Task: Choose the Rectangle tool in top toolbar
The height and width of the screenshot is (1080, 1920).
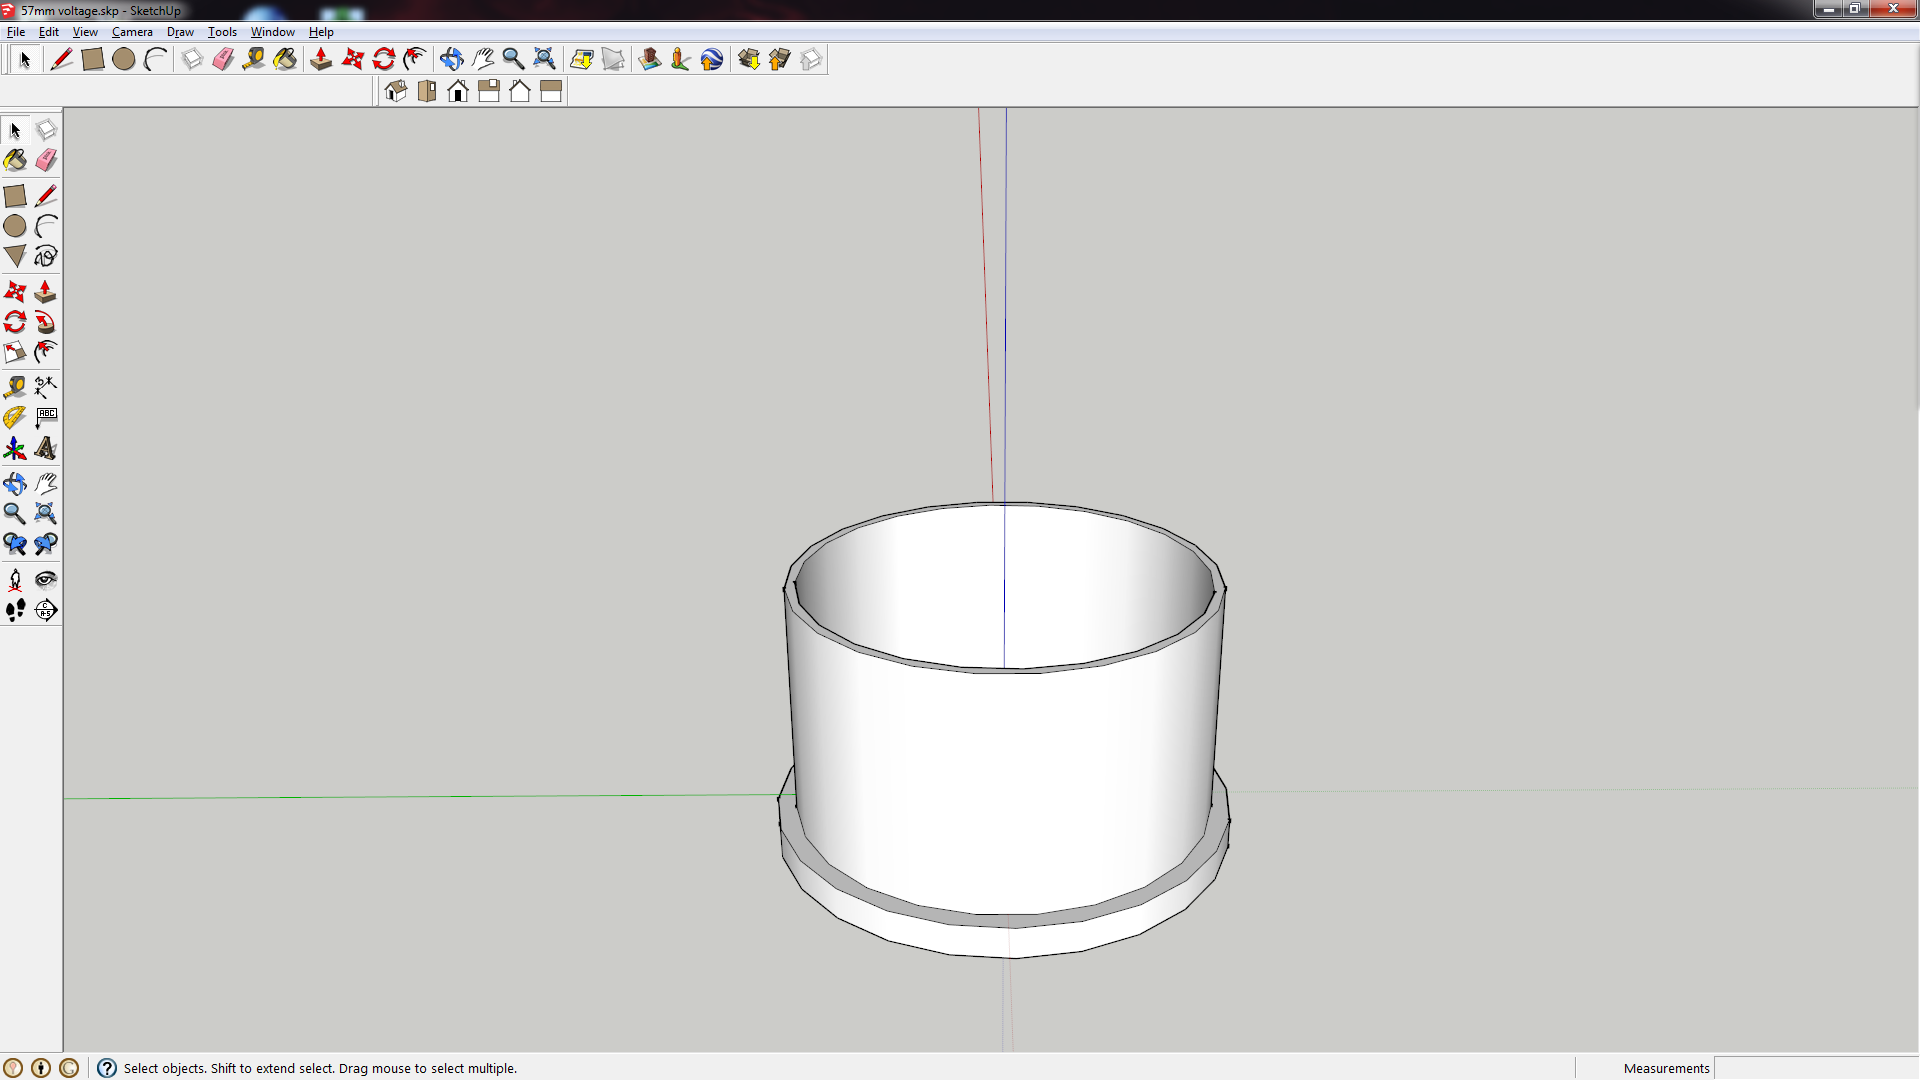Action: 93,60
